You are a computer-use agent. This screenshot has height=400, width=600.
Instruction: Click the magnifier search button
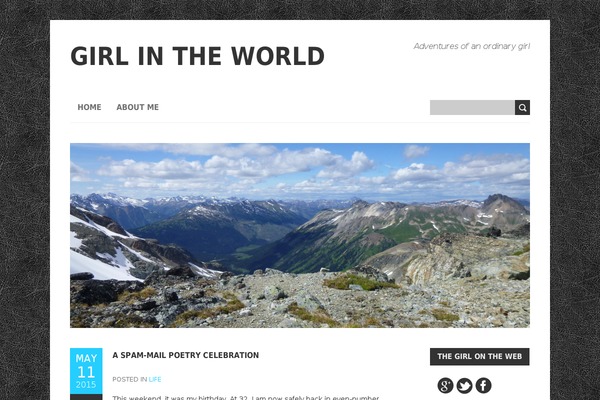pyautogui.click(x=522, y=108)
